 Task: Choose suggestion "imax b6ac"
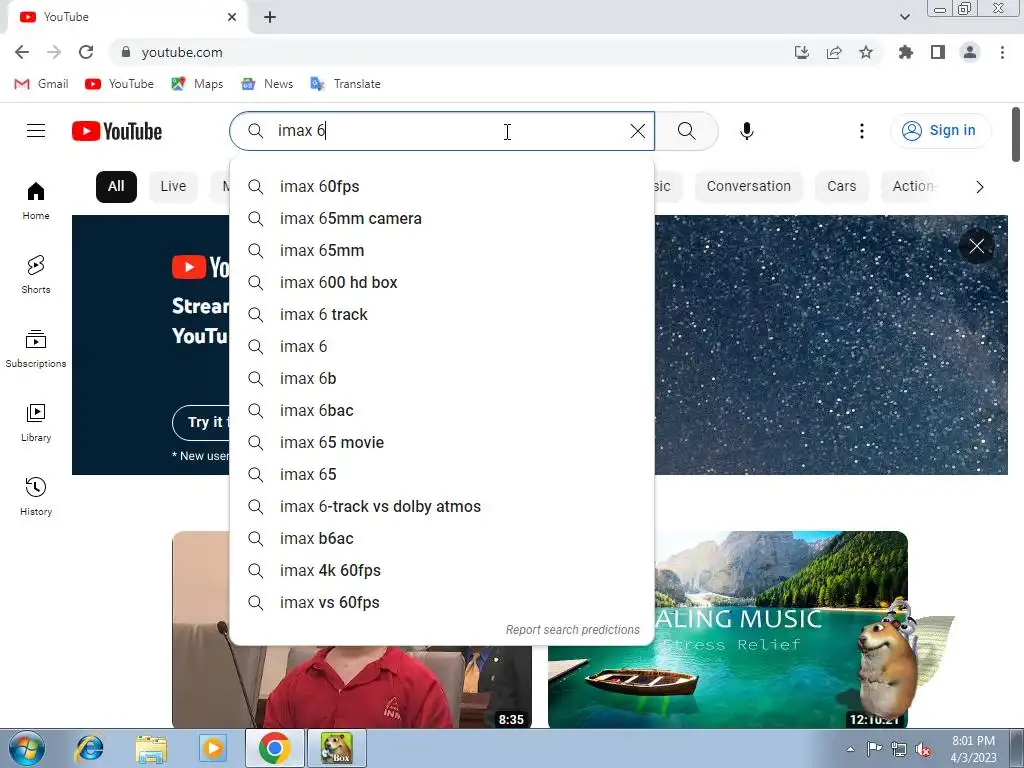click(x=442, y=539)
